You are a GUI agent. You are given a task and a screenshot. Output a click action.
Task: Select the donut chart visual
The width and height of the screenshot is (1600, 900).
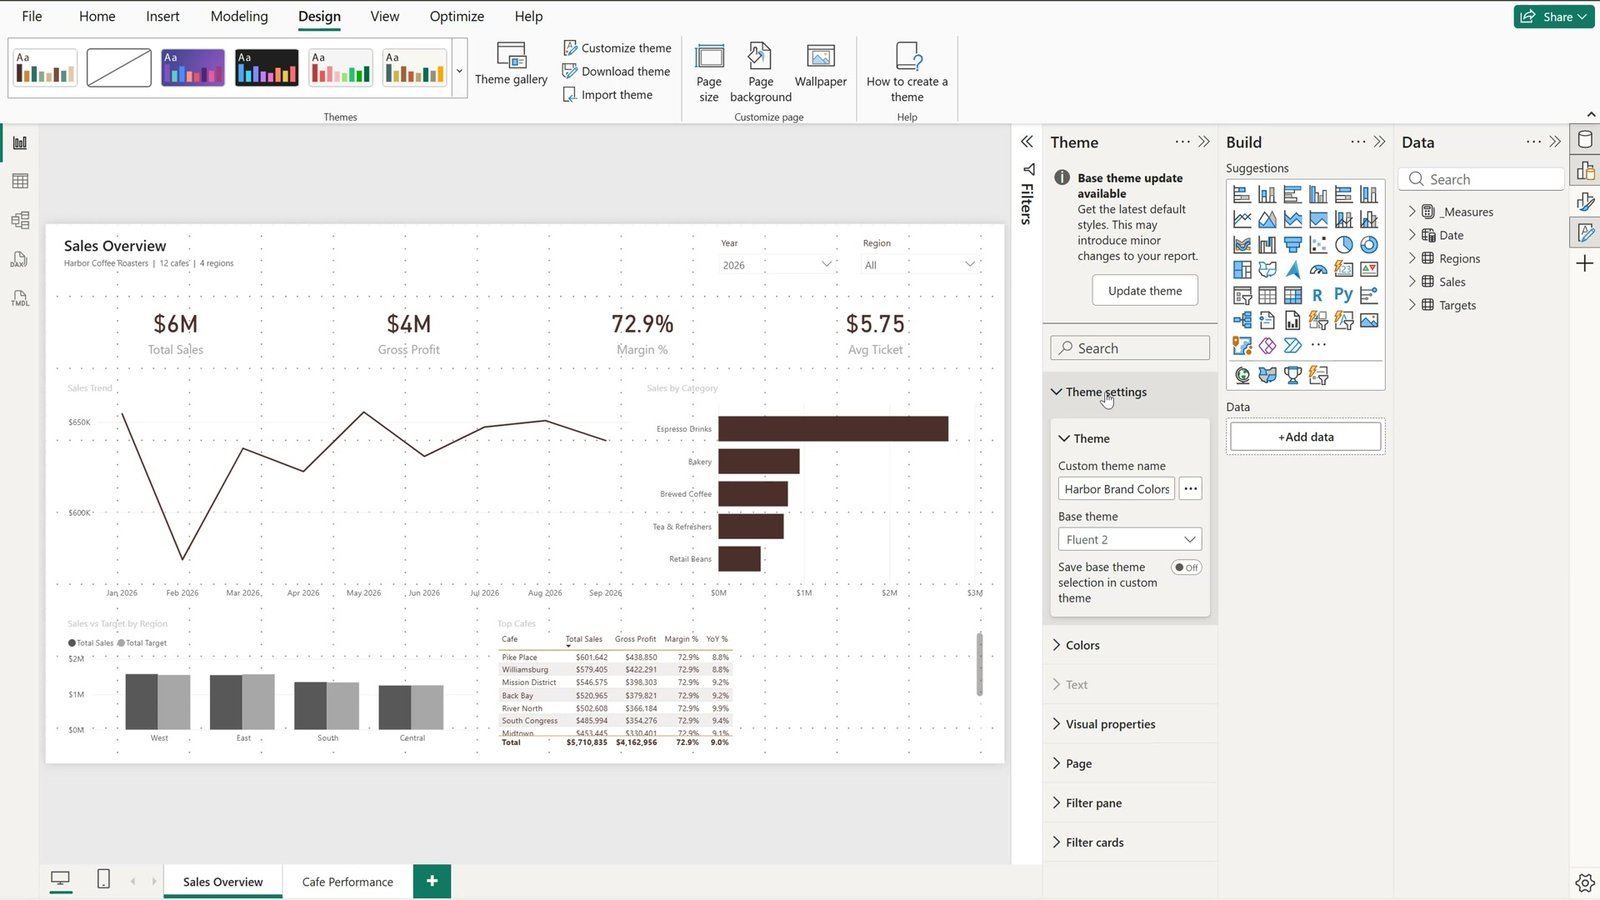[x=1369, y=244]
